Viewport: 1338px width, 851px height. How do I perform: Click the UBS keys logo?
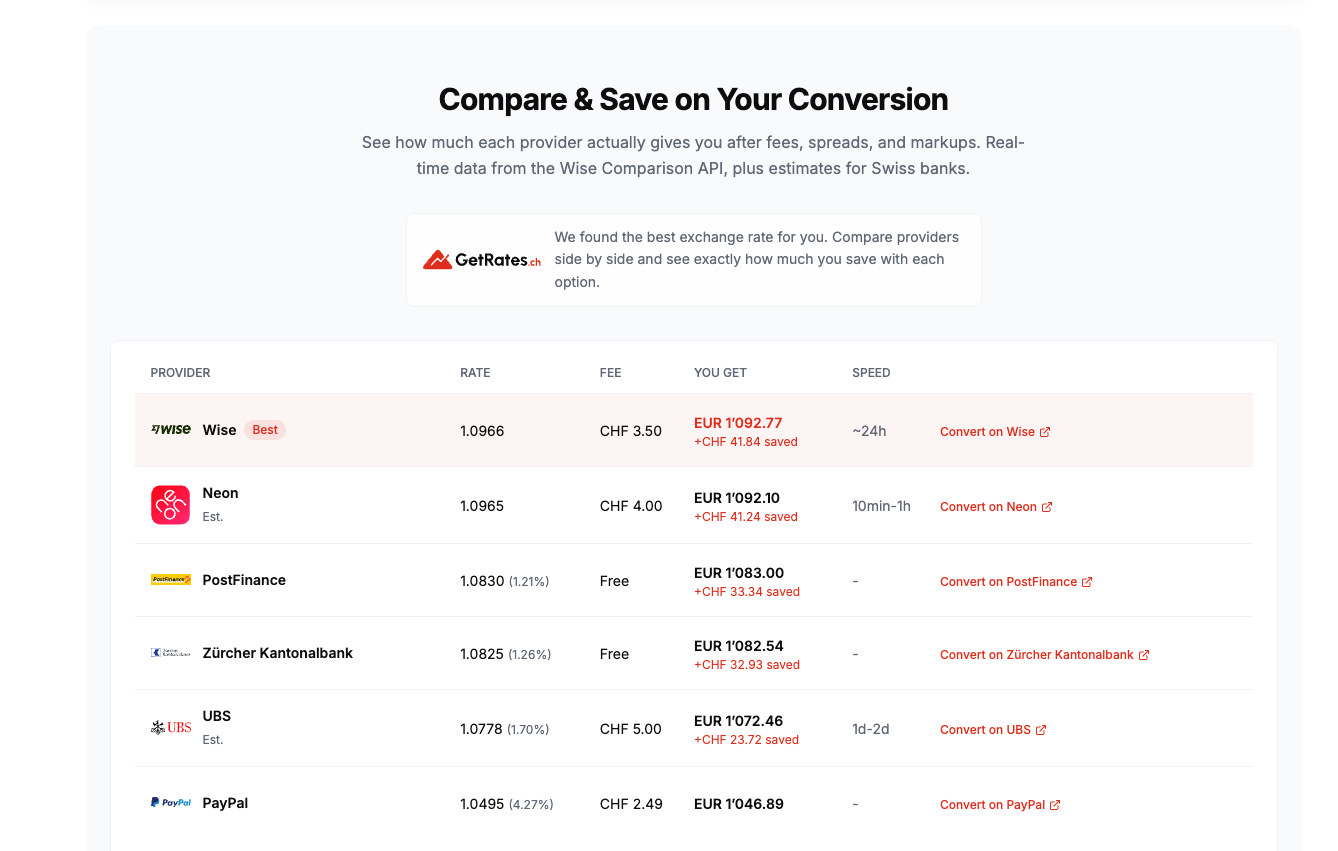click(170, 728)
